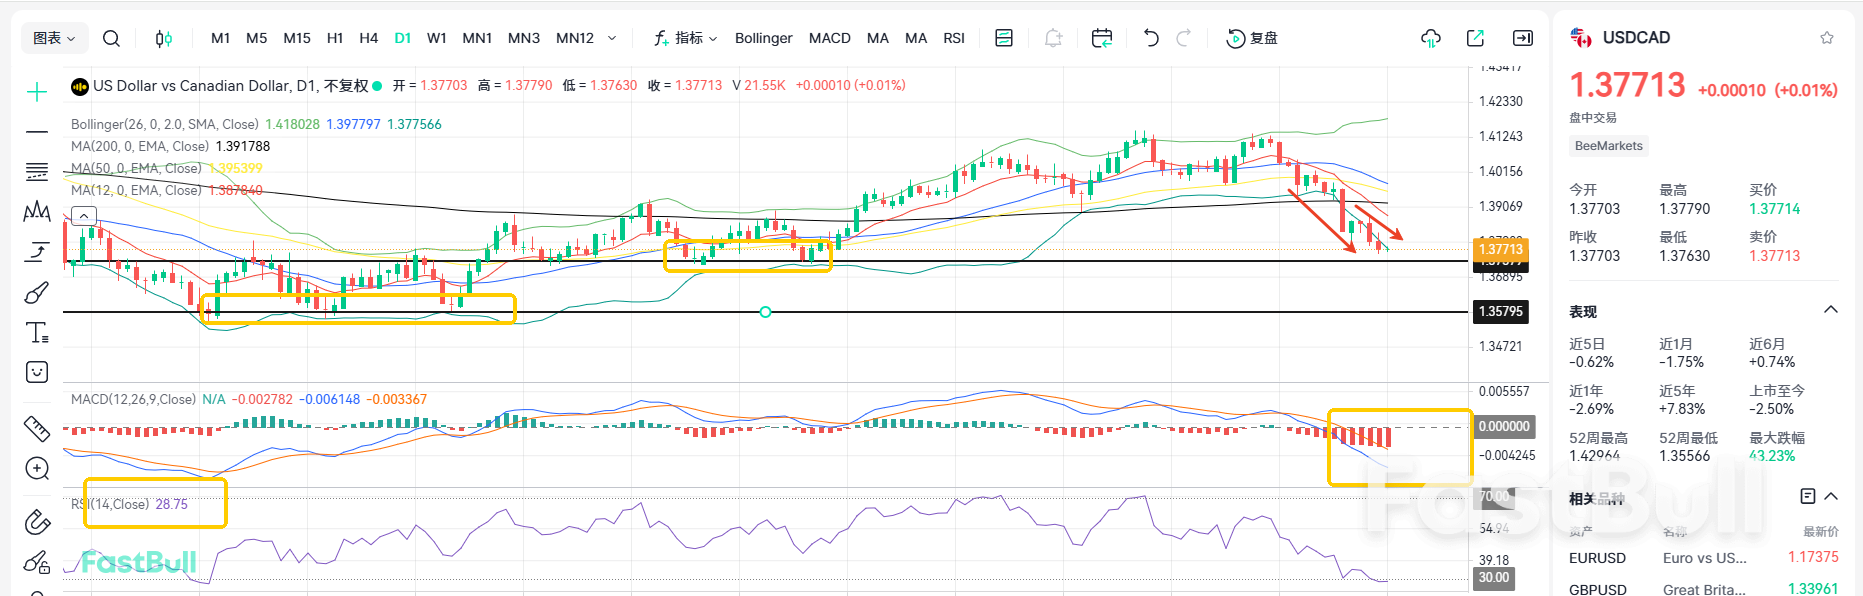Switch to the H4 timeframe
Image resolution: width=1863 pixels, height=596 pixels.
tap(368, 38)
